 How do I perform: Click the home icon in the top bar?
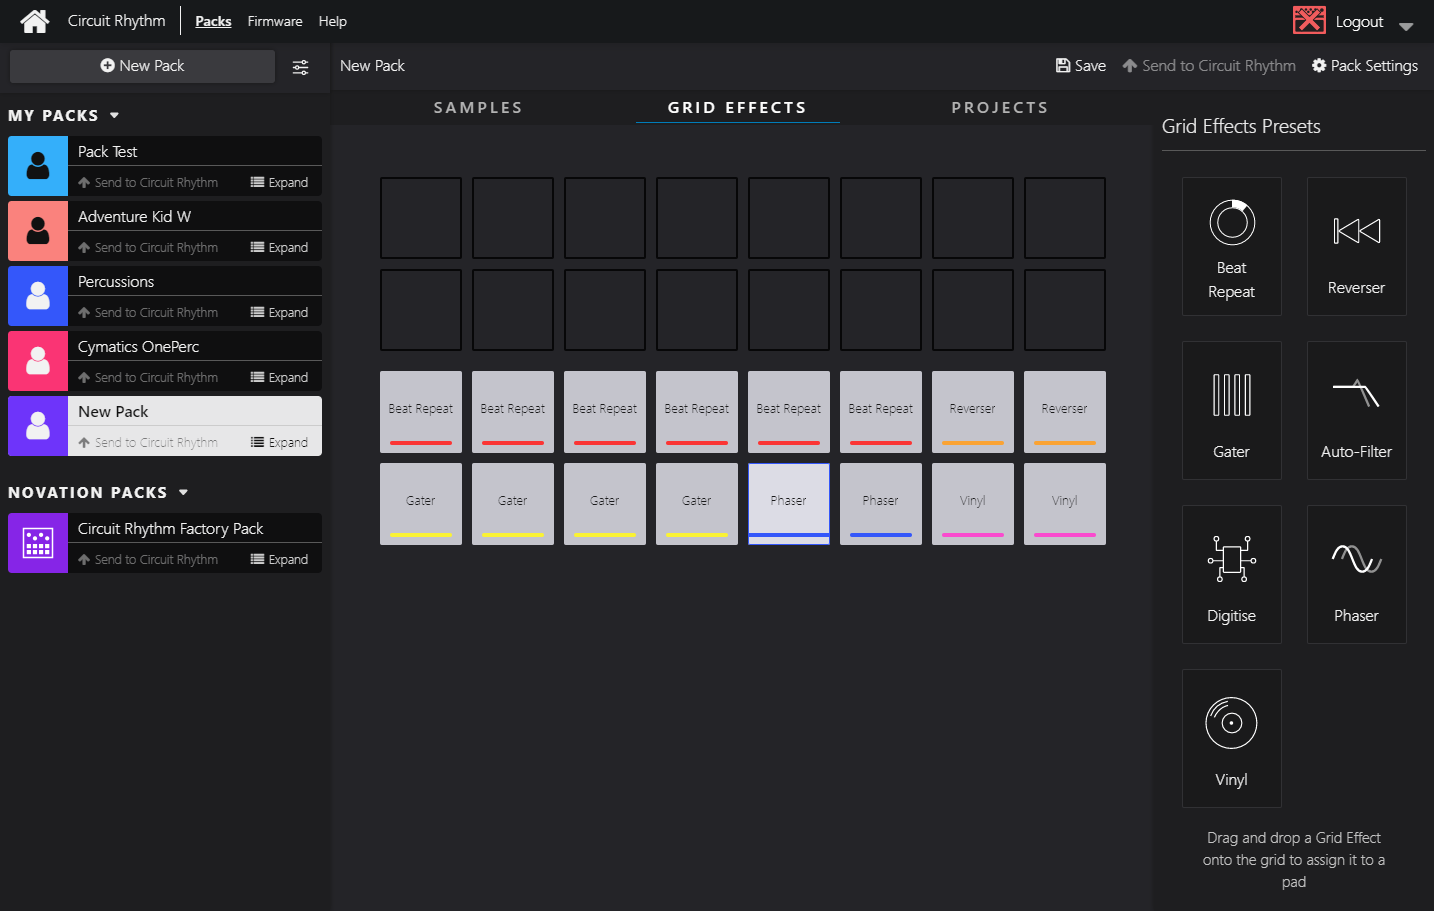[34, 20]
